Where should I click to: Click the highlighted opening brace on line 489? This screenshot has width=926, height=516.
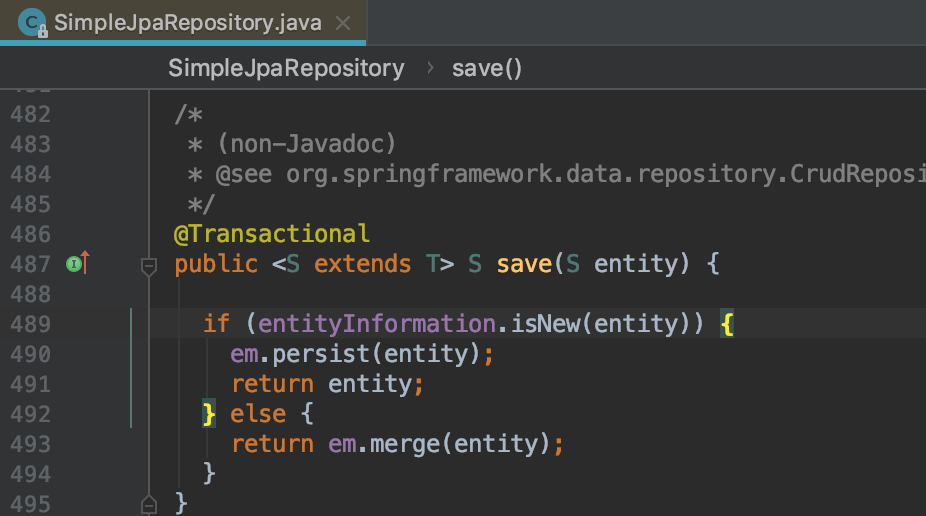[x=727, y=324]
